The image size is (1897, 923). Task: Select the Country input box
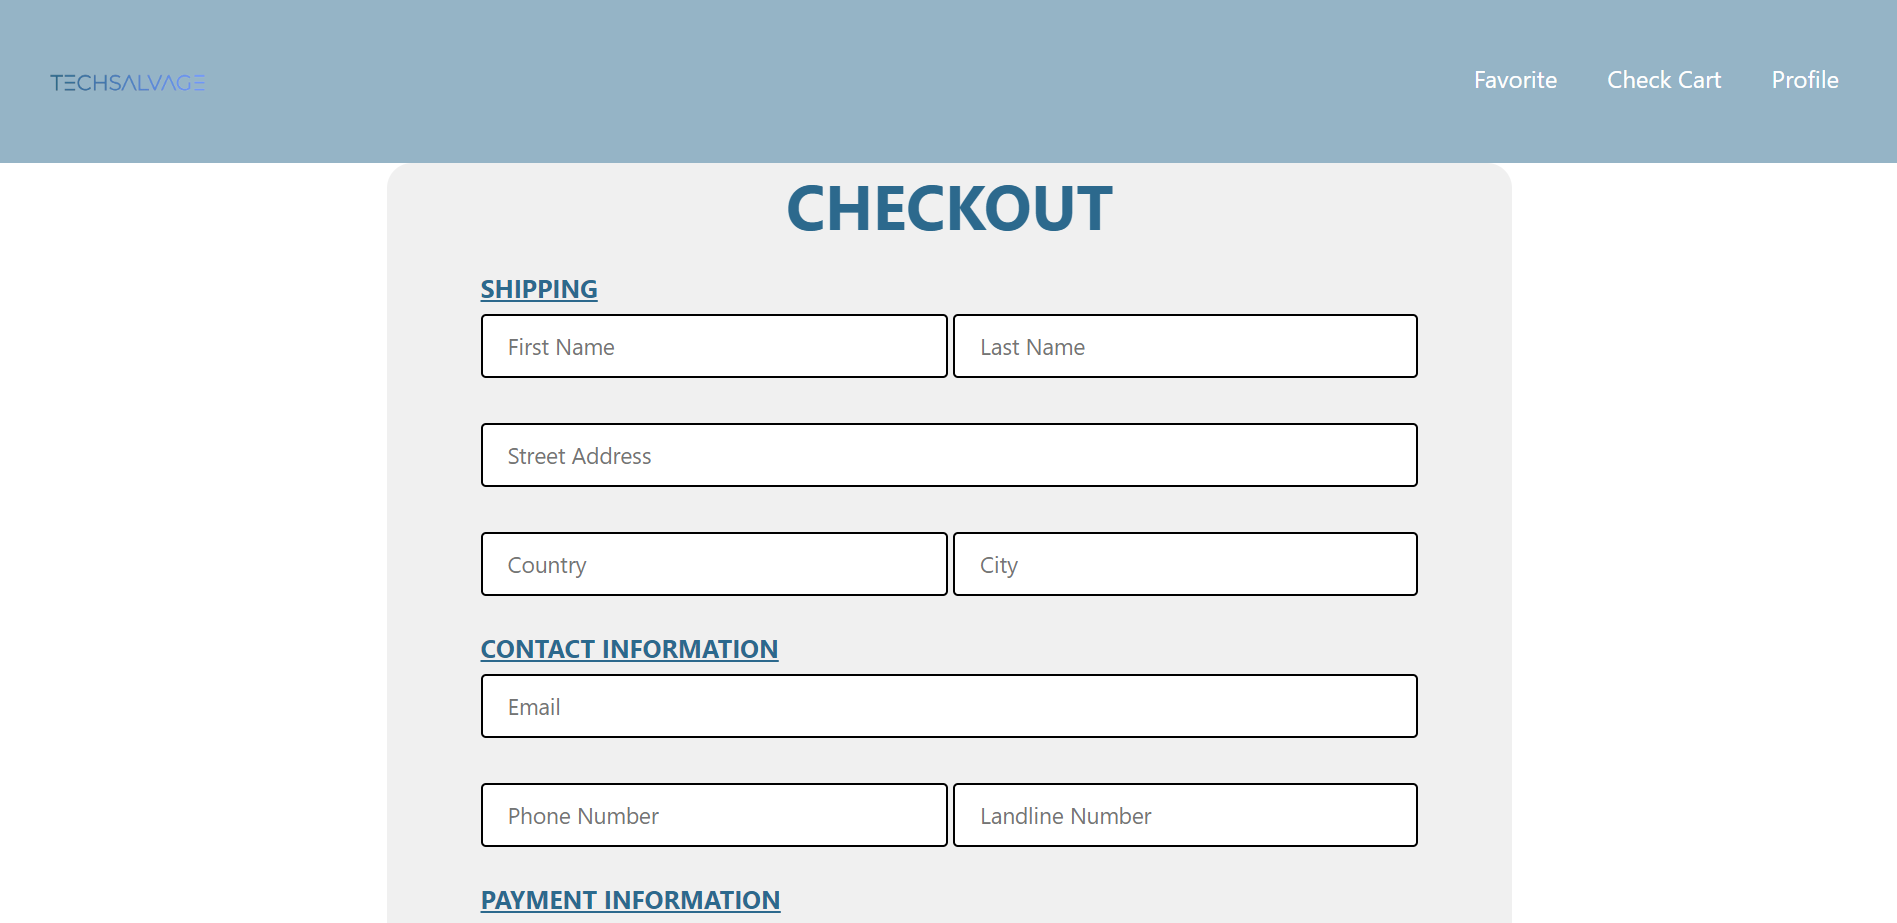click(713, 564)
